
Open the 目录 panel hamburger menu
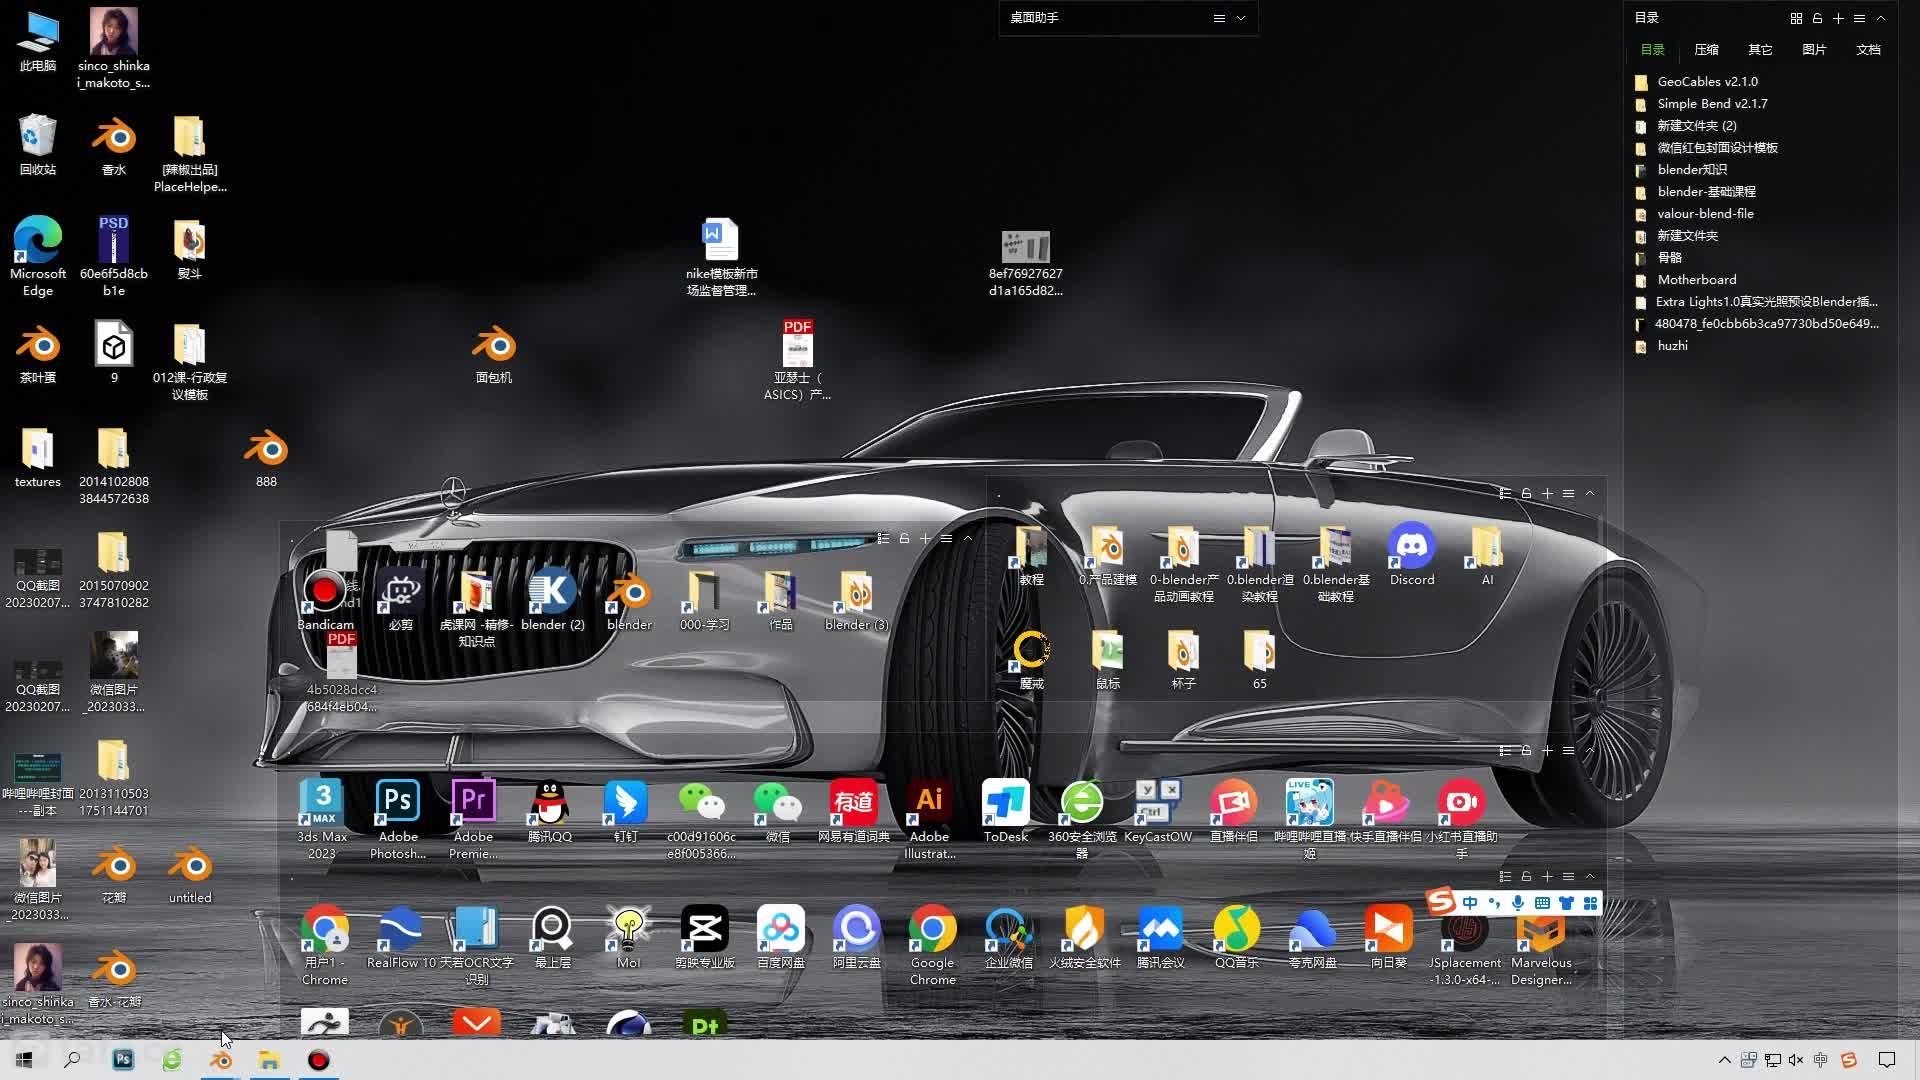pyautogui.click(x=1859, y=18)
